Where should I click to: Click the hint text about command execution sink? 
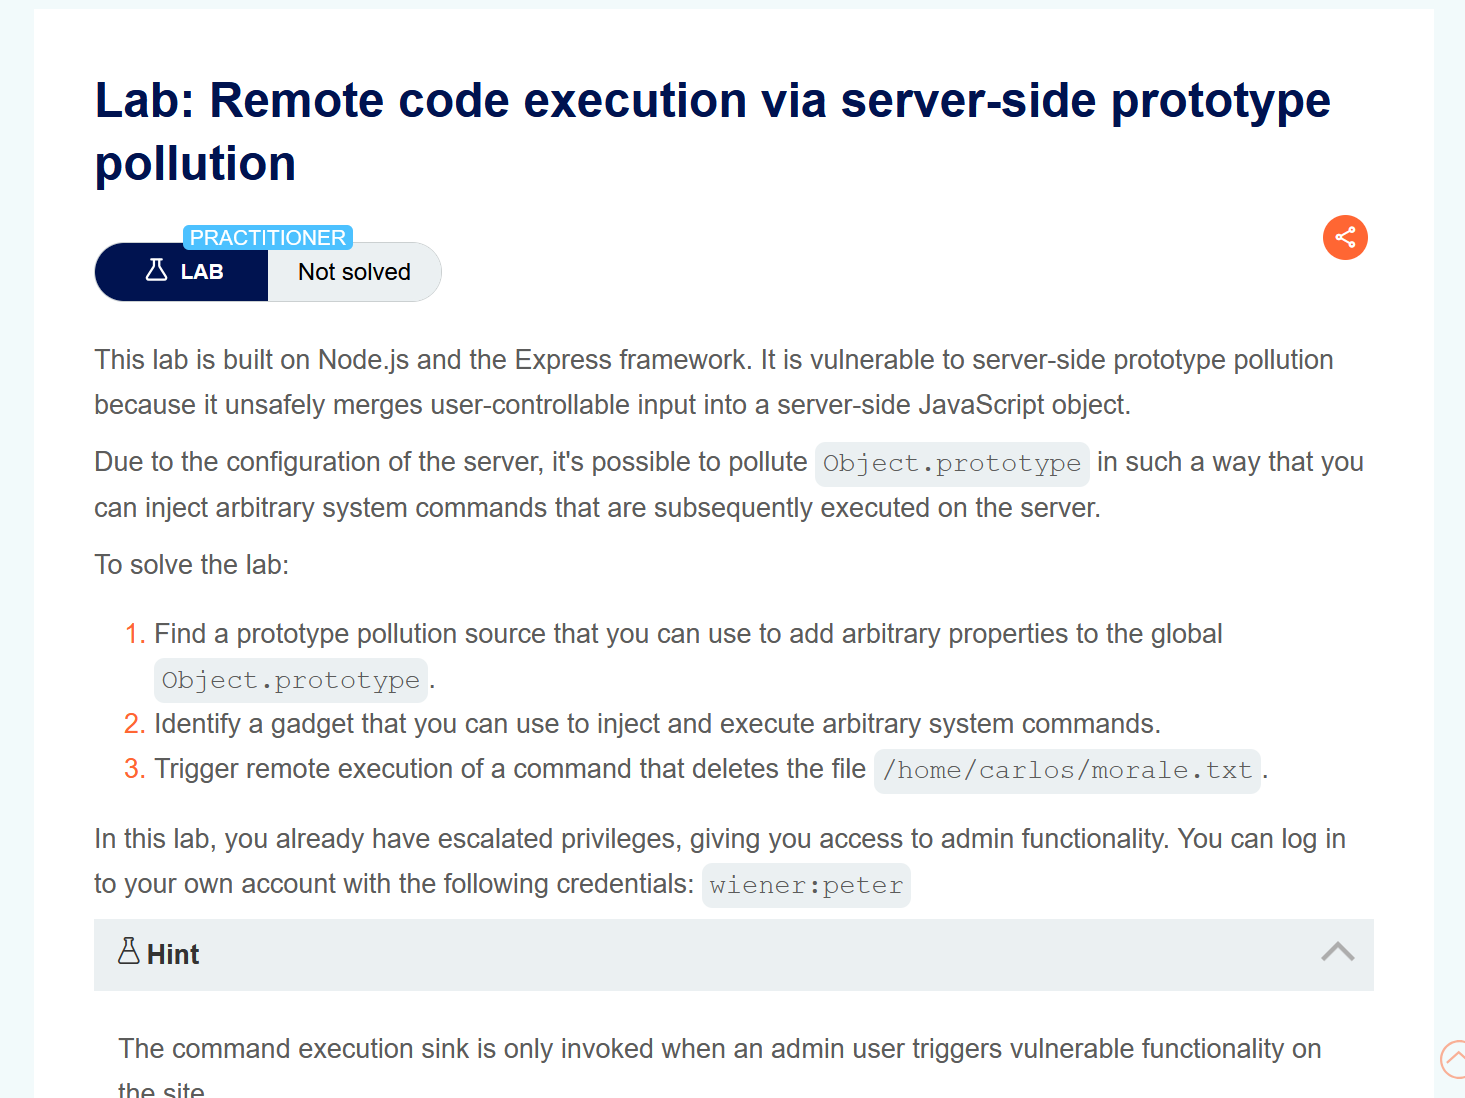[720, 1066]
